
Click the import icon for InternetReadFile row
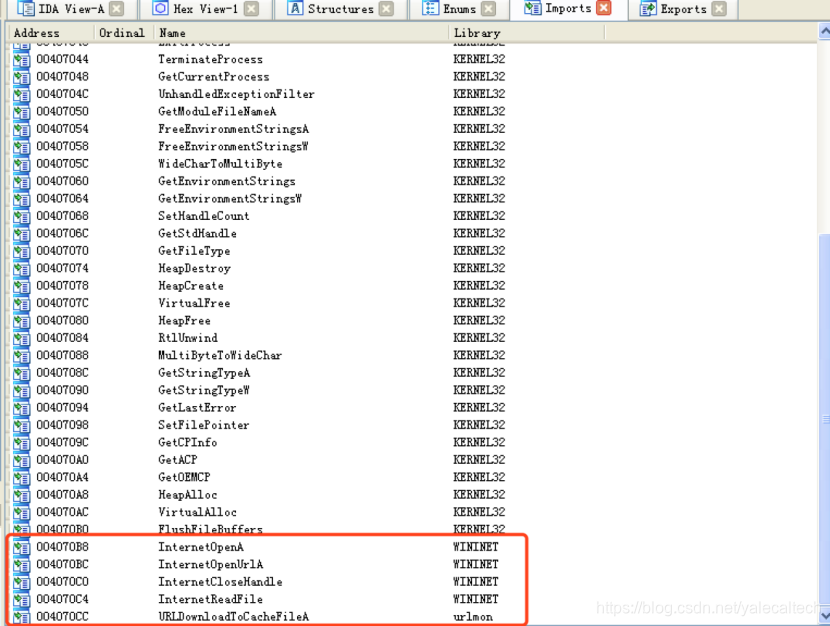22,600
